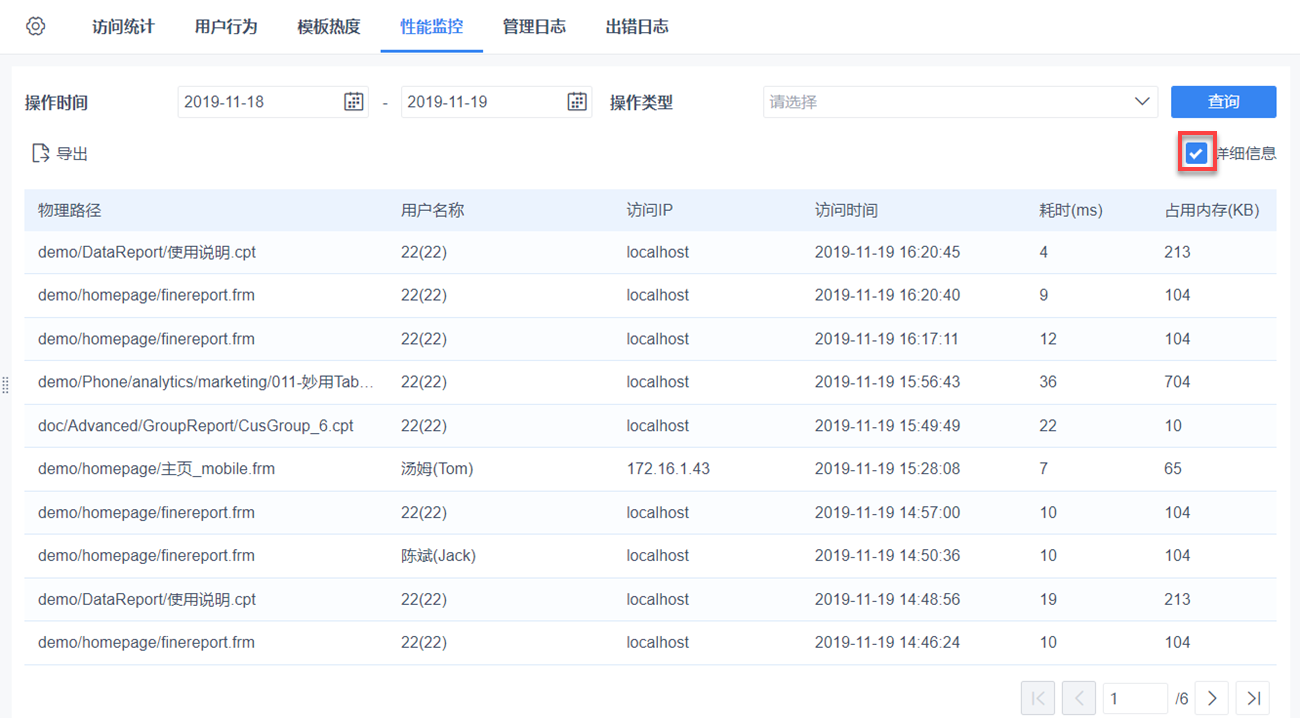The image size is (1300, 718).
Task: Click the 导出 export label
Action: coord(72,153)
